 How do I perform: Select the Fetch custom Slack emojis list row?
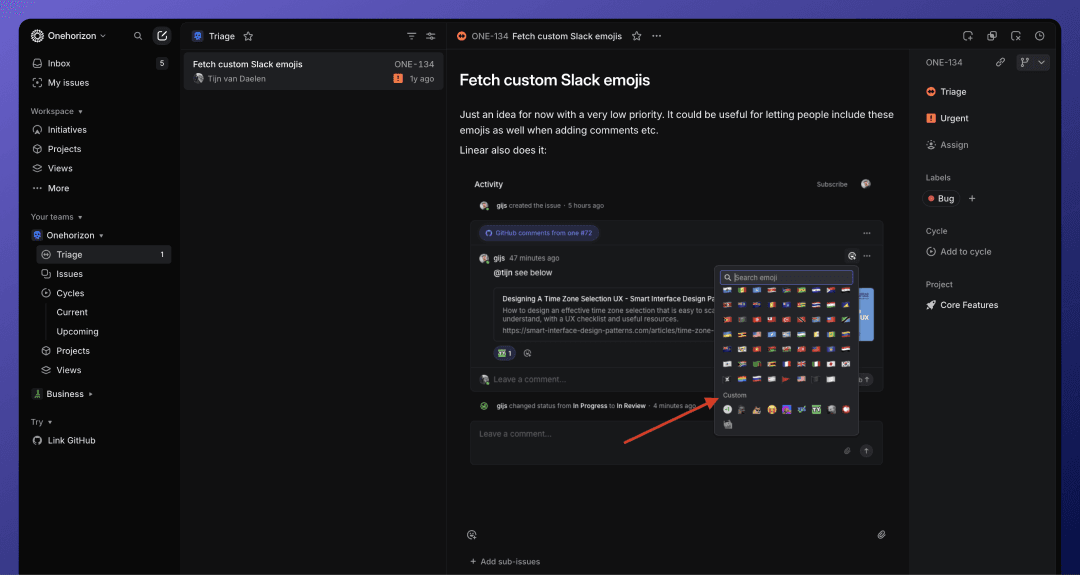(313, 71)
